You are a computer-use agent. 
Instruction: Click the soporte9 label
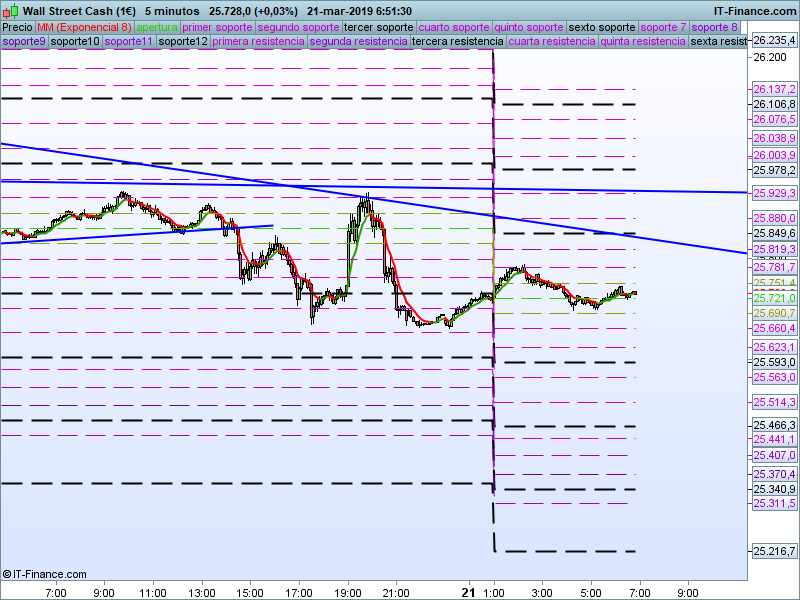(x=24, y=41)
